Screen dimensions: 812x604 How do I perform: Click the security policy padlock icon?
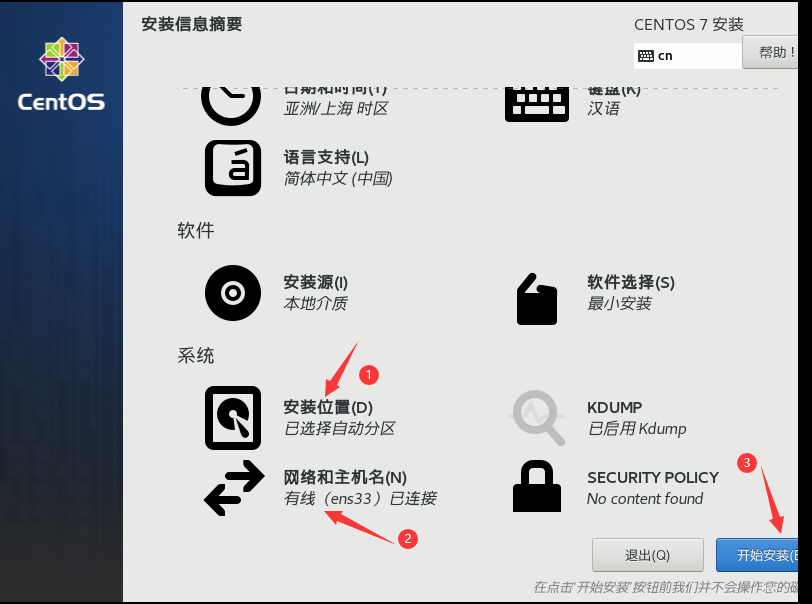(x=537, y=486)
